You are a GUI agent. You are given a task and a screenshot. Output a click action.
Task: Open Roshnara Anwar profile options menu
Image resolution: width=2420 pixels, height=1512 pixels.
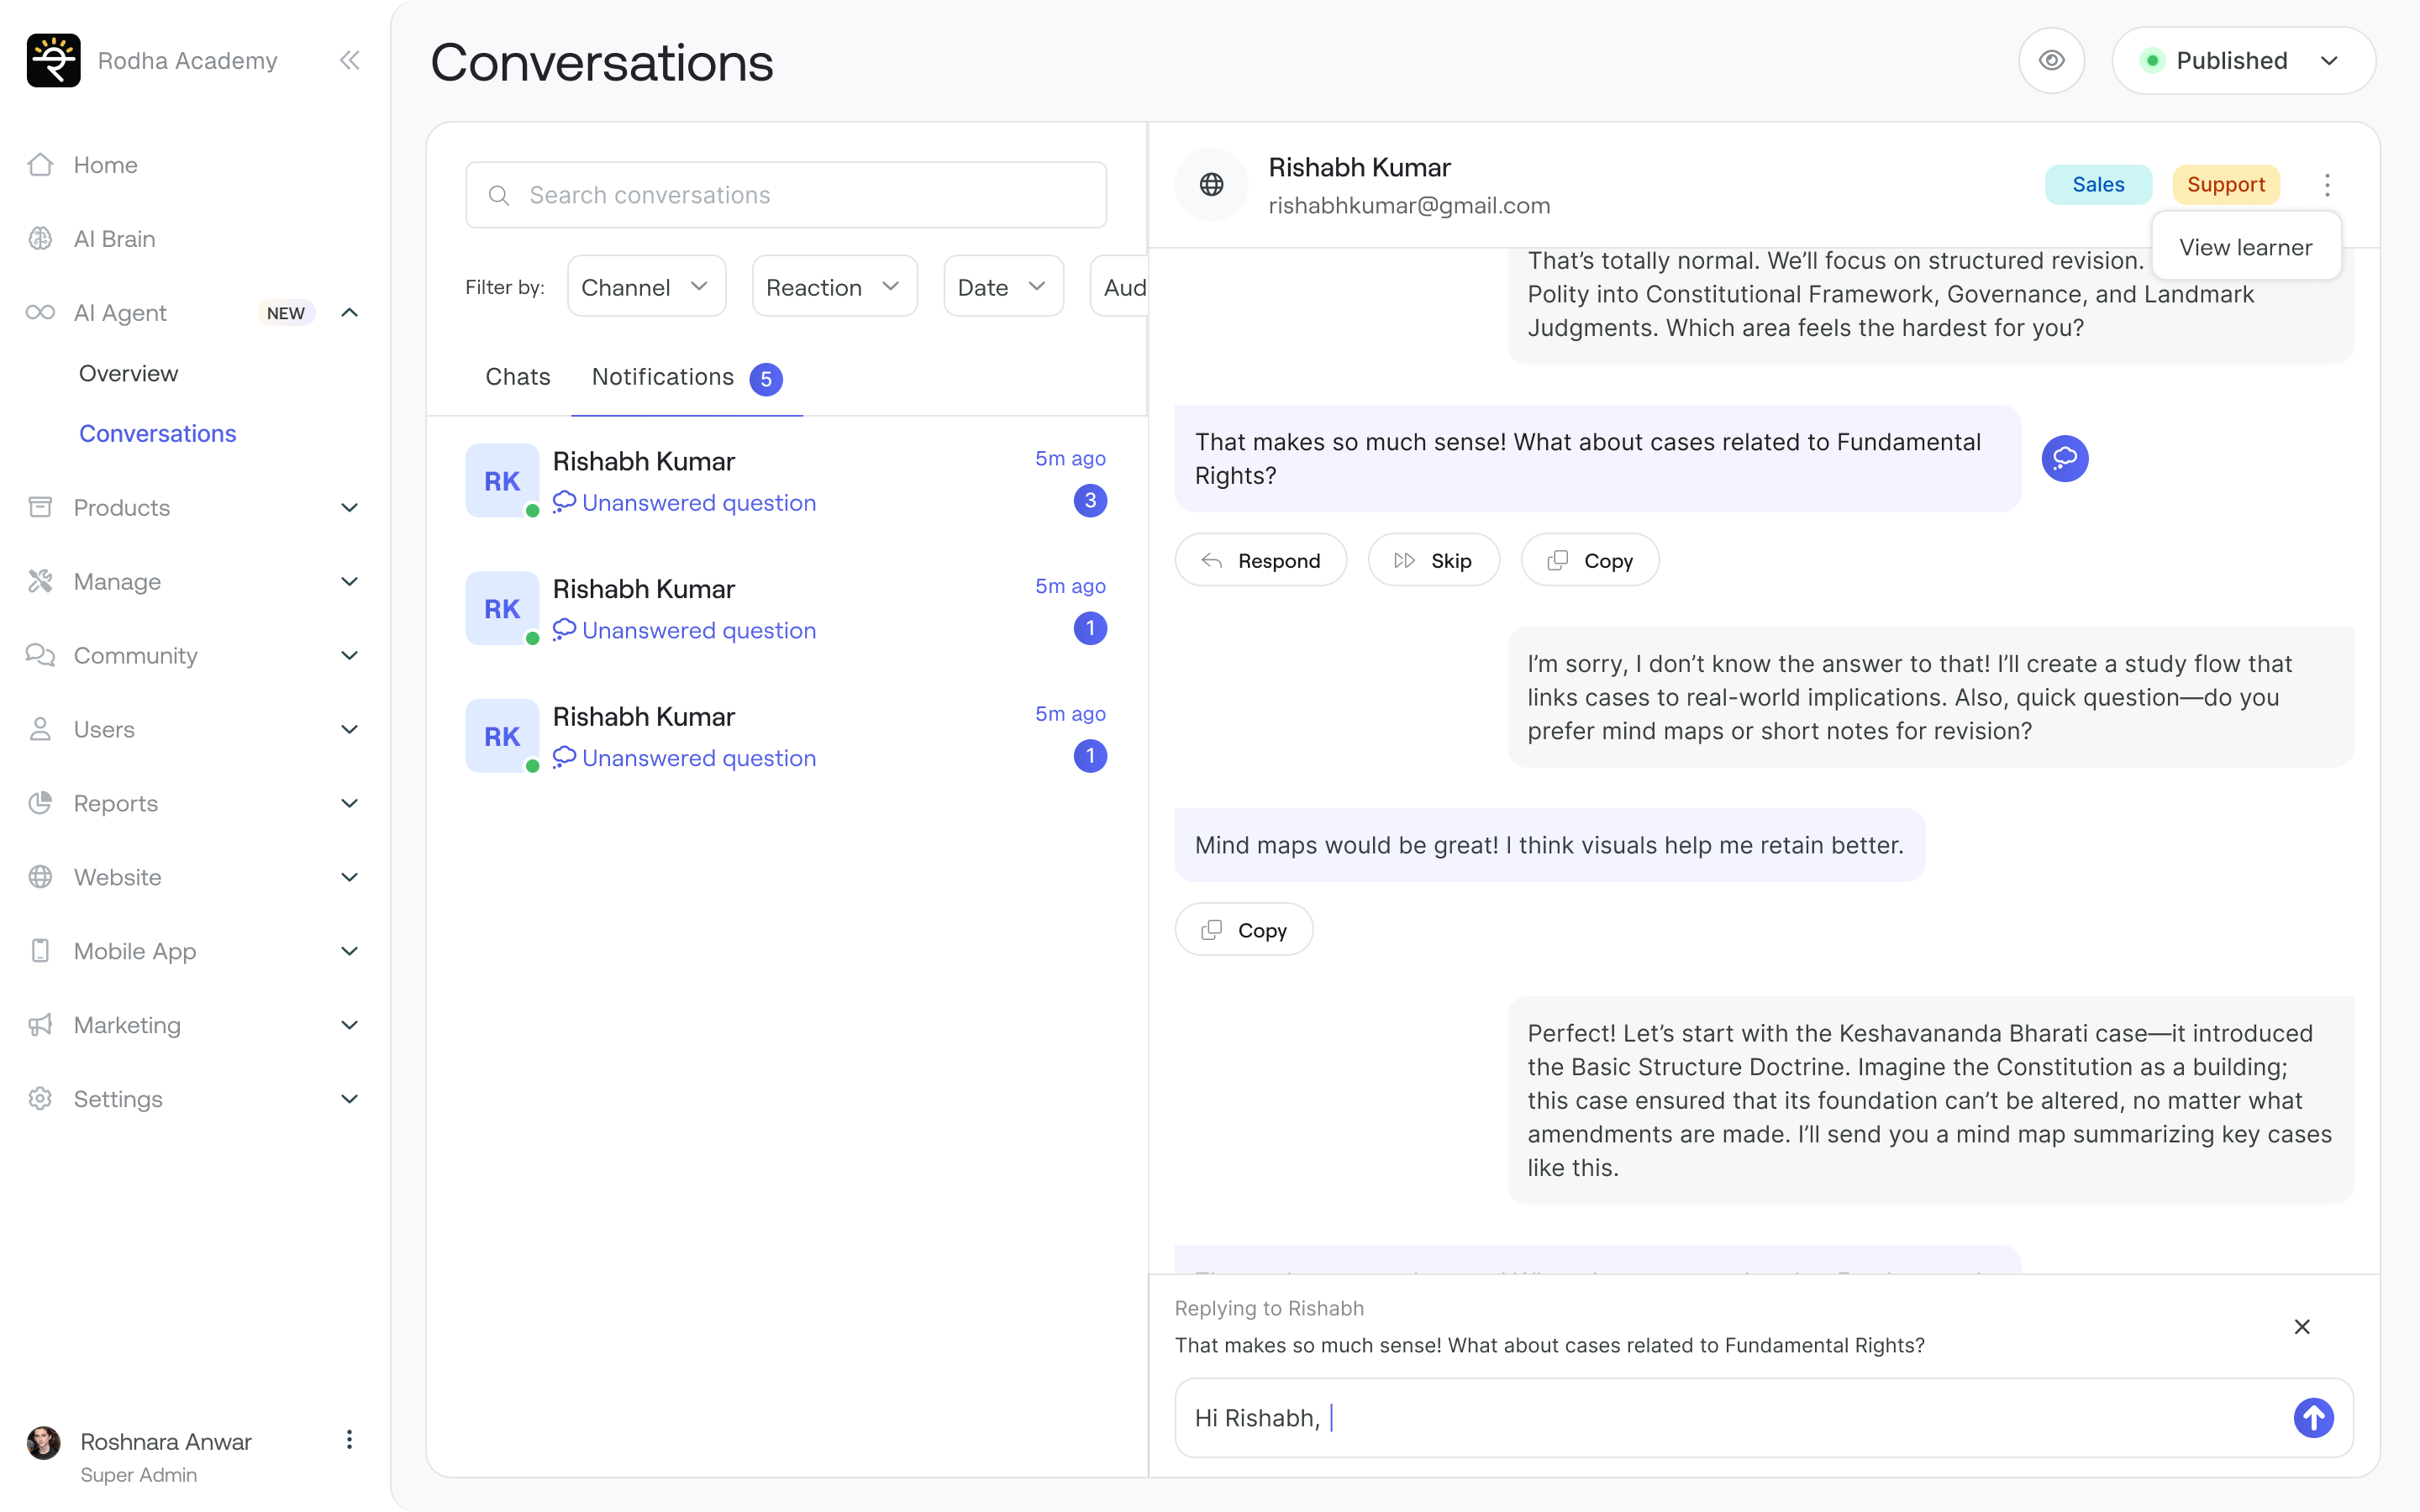tap(349, 1440)
